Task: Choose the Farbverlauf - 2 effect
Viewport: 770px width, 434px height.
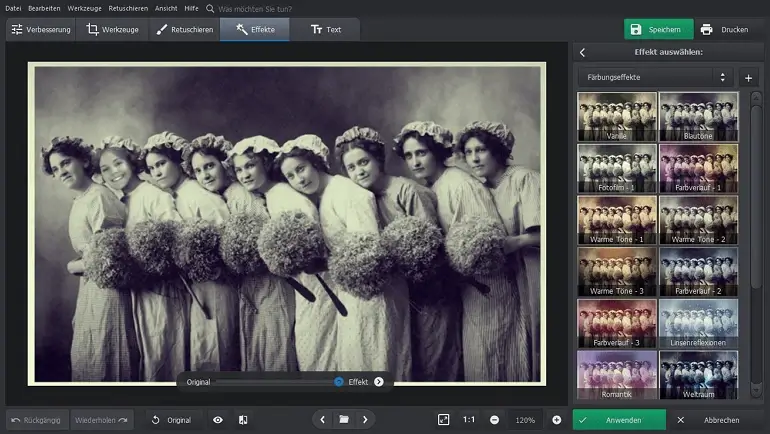Action: pyautogui.click(x=698, y=271)
